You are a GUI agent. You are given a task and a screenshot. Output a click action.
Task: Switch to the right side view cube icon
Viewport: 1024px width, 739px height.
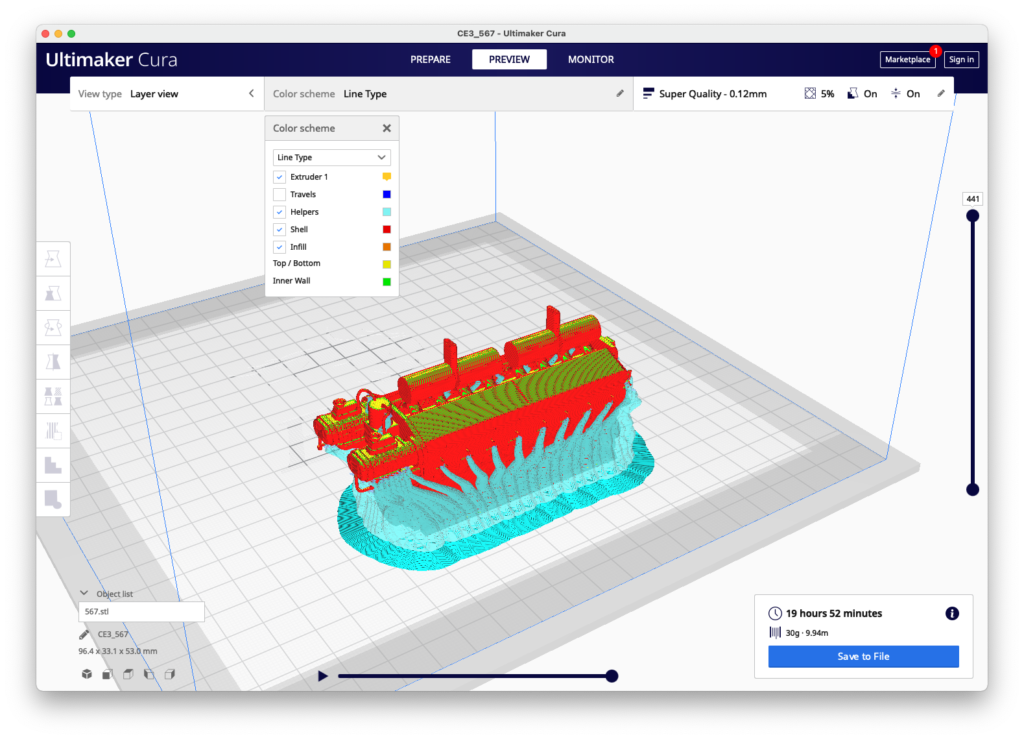170,674
